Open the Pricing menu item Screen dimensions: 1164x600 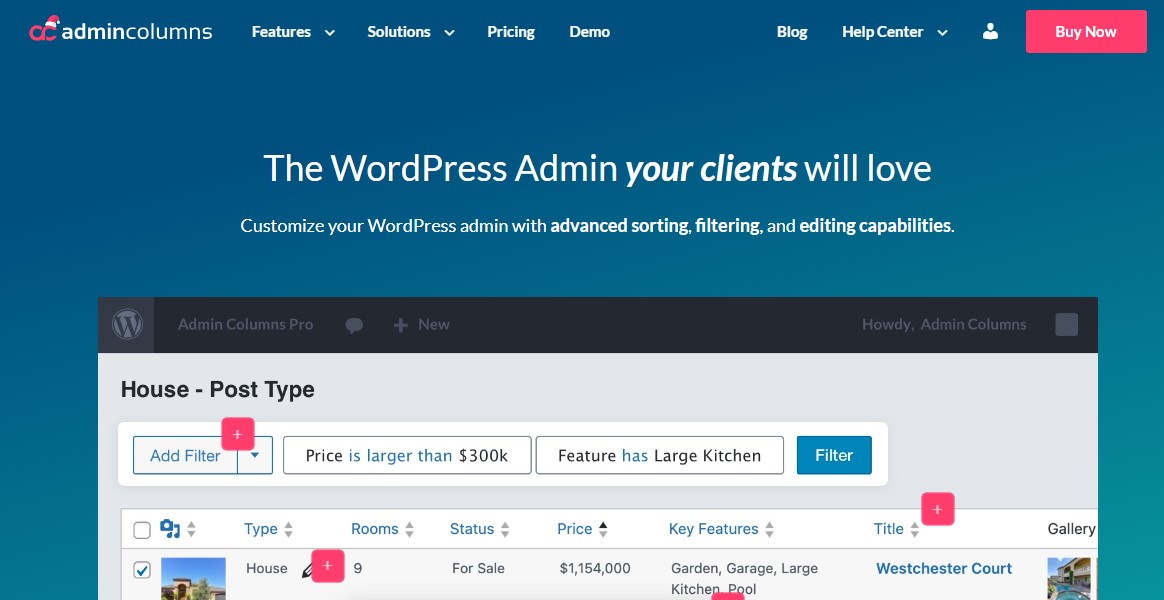pos(511,31)
